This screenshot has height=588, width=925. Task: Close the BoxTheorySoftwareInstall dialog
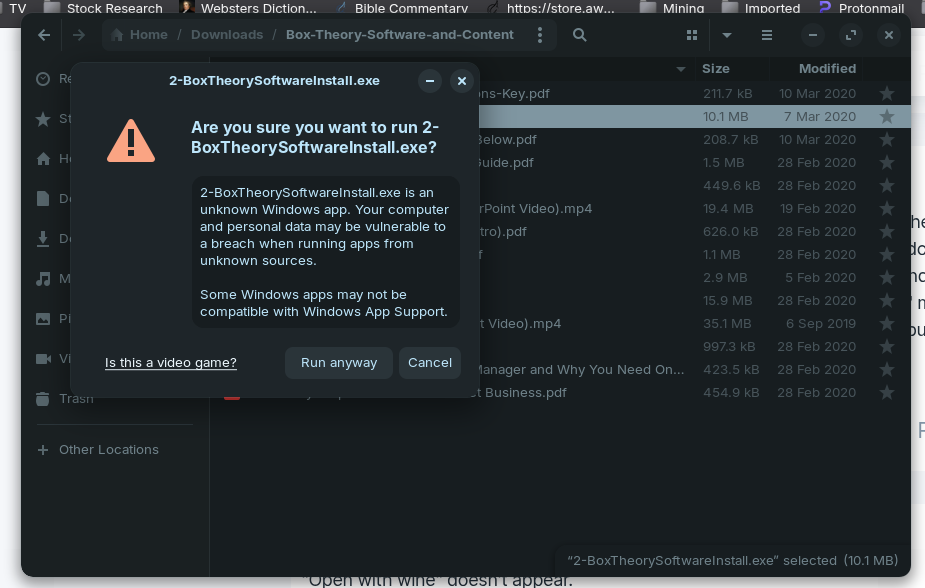462,81
